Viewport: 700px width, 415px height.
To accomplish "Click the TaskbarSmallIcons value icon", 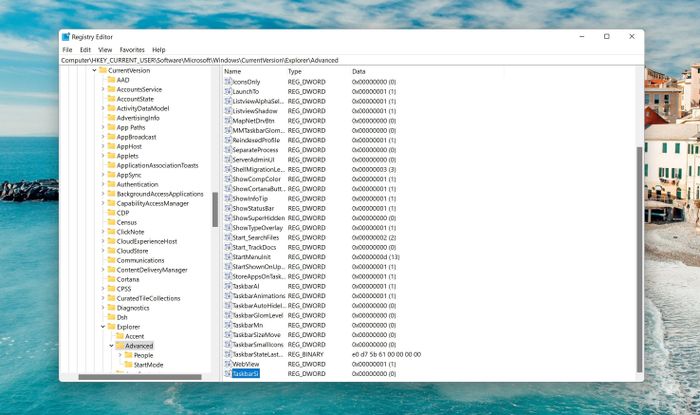I will point(228,344).
